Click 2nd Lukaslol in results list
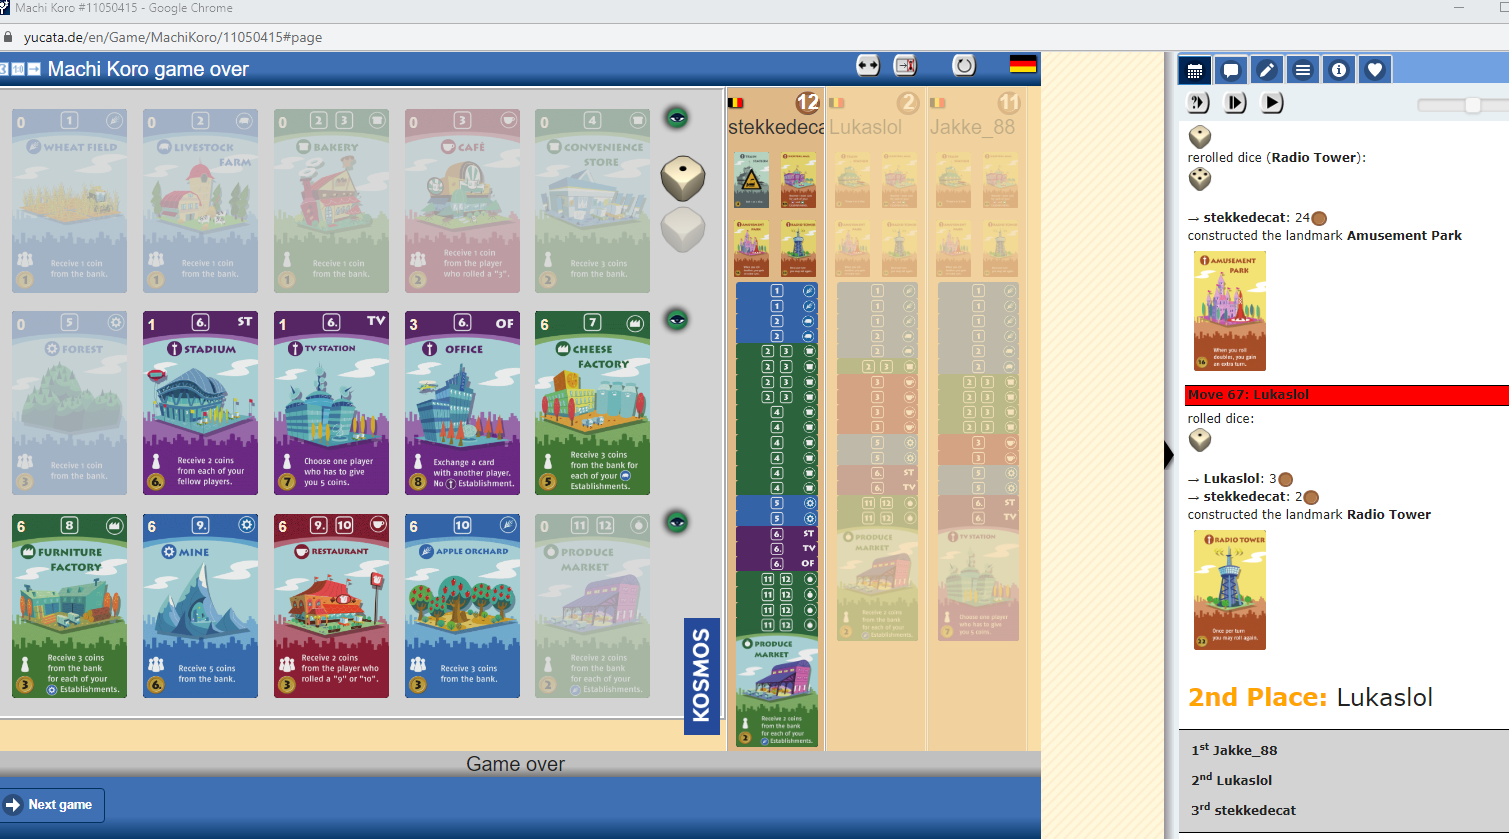1509x839 pixels. [1231, 780]
